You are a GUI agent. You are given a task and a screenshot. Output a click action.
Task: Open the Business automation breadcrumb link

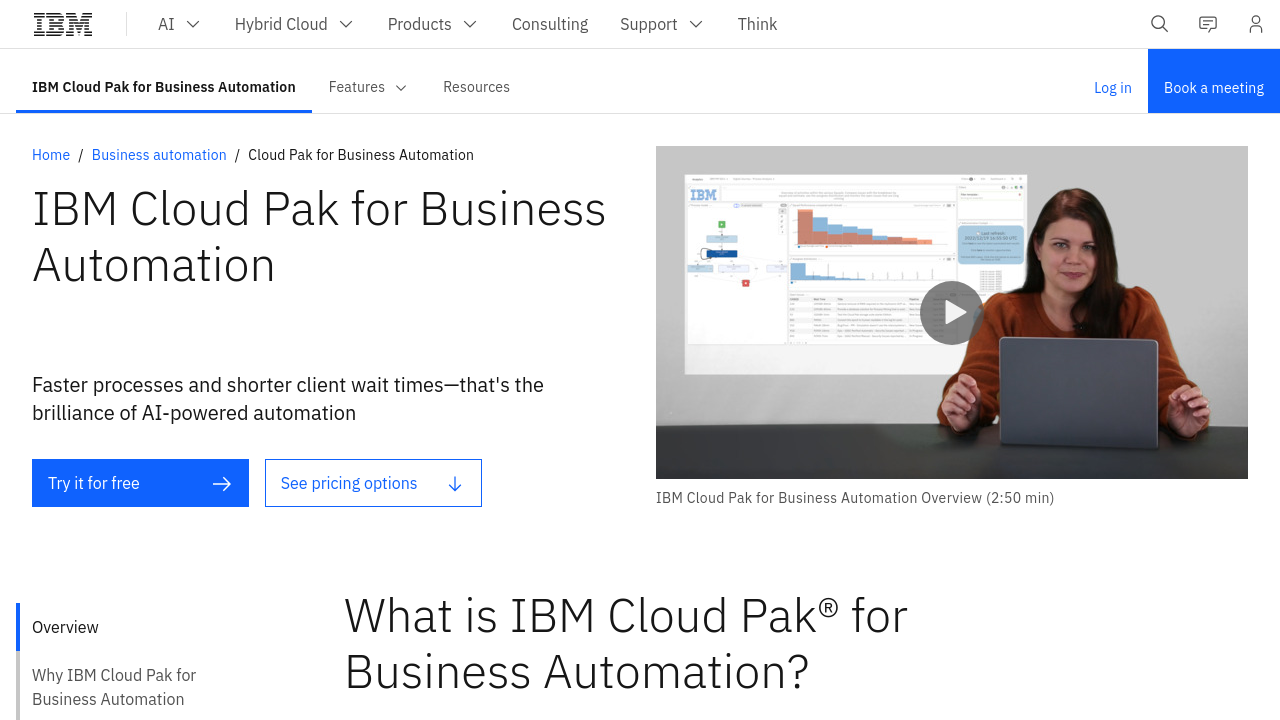[159, 155]
